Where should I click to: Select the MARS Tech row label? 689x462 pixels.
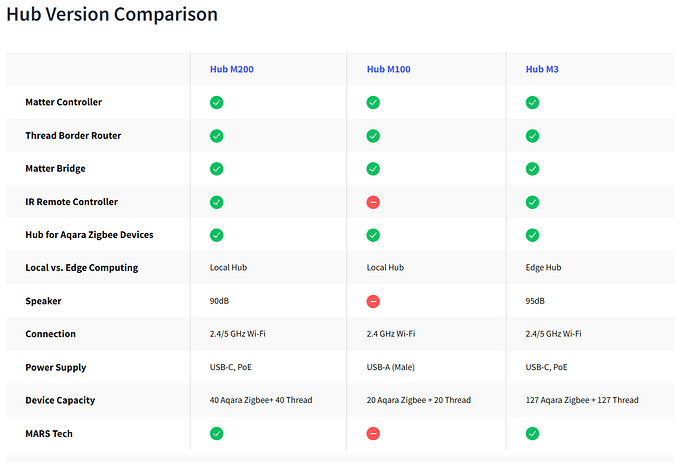click(x=49, y=433)
